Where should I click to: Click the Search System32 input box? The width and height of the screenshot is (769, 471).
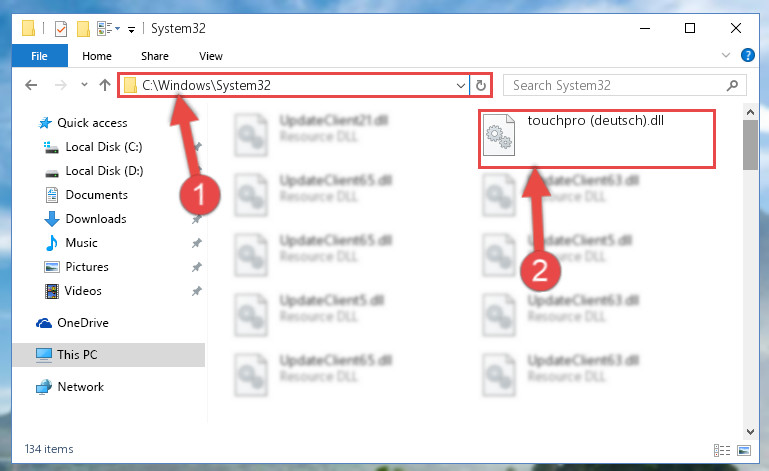617,85
